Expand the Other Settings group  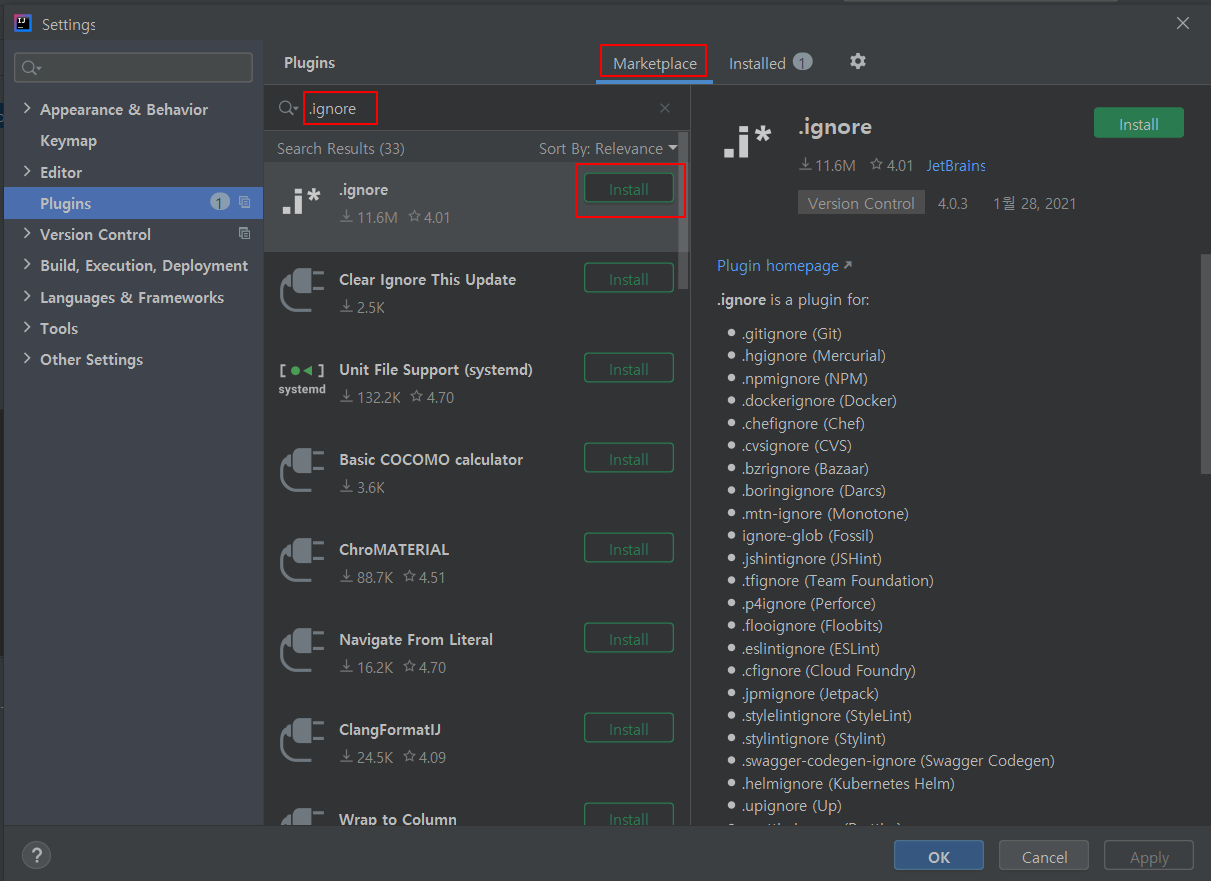pyautogui.click(x=27, y=359)
